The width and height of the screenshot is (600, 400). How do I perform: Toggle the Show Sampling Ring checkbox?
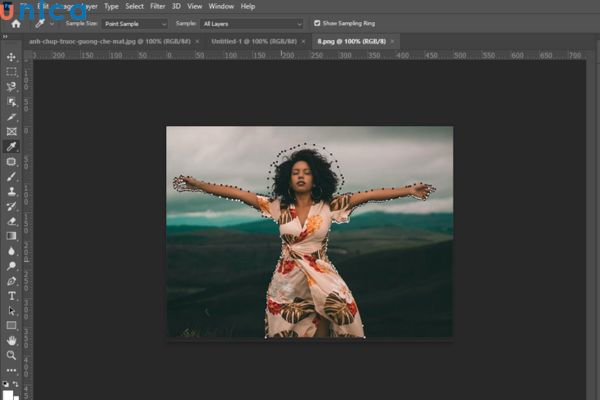[x=317, y=23]
